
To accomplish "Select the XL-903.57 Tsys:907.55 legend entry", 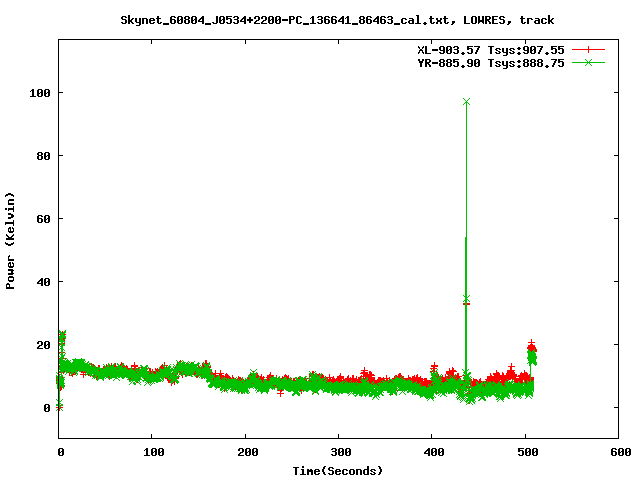I will pos(491,50).
